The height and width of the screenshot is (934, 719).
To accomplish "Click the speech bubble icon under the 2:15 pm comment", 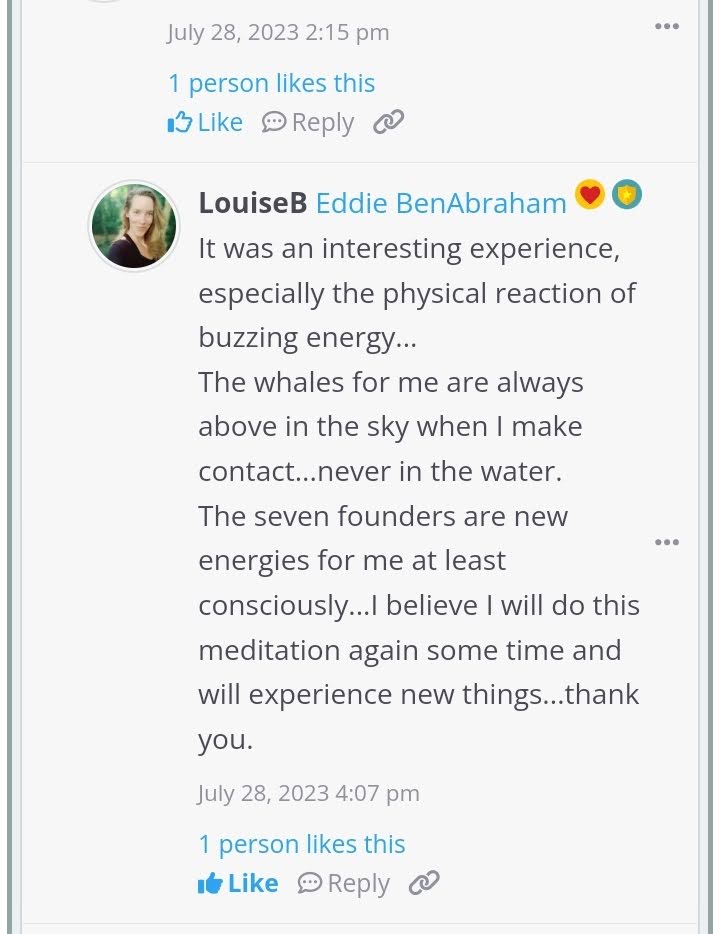I will tap(274, 122).
